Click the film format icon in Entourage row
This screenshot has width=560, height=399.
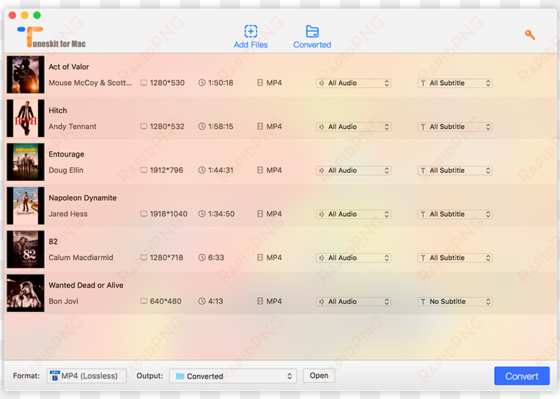pyautogui.click(x=260, y=170)
